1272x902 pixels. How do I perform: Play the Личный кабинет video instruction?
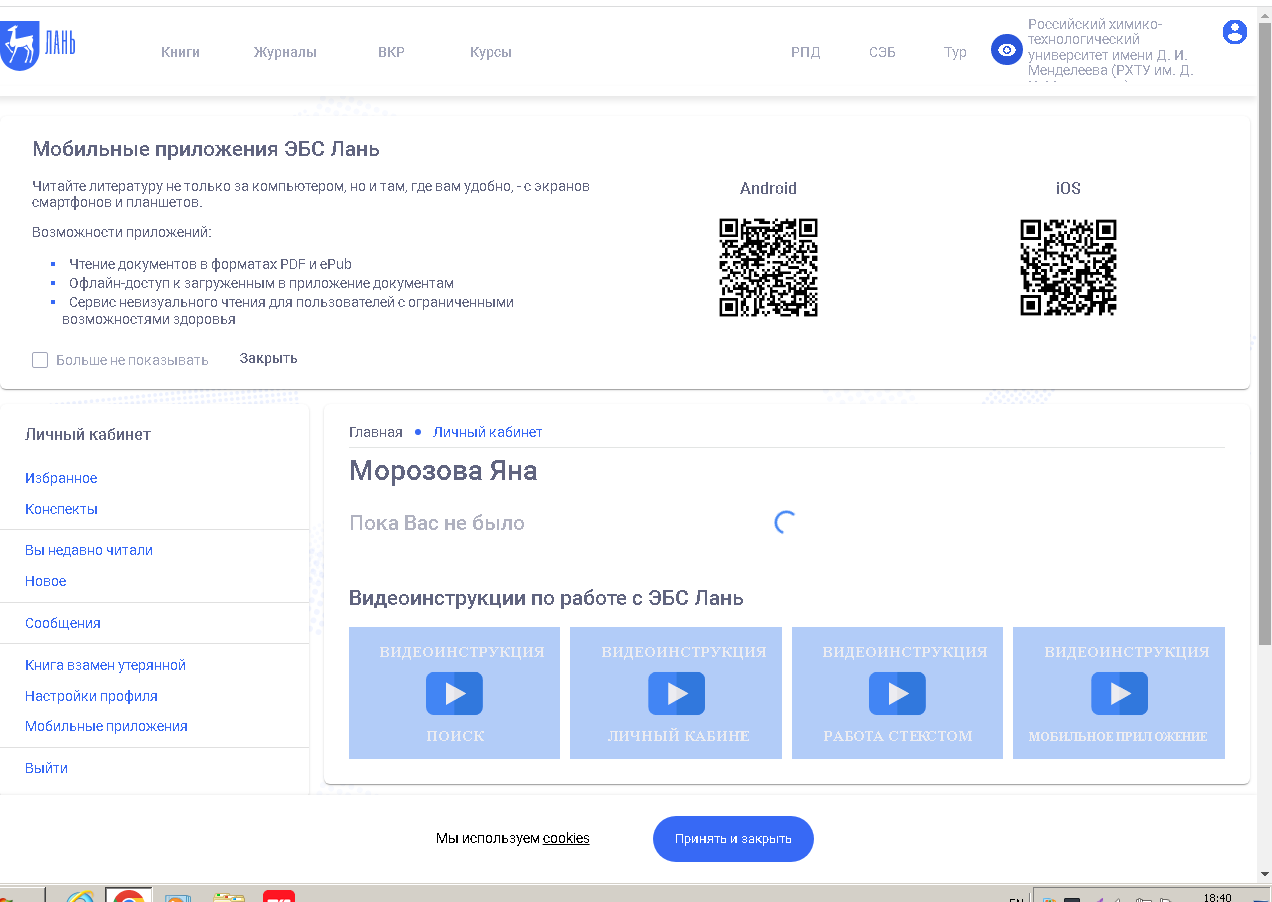(x=676, y=693)
